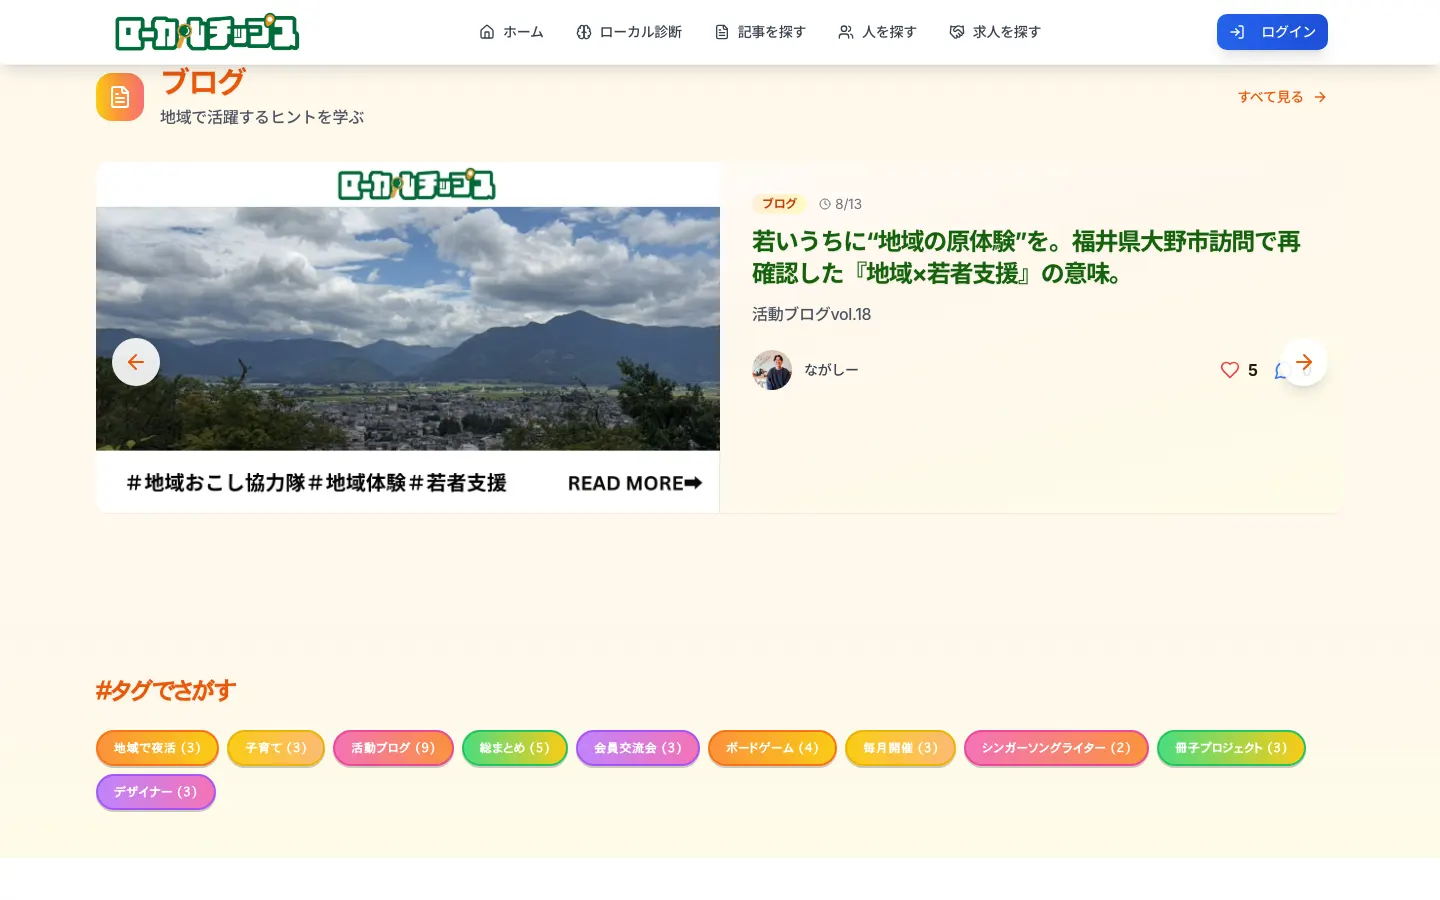This screenshot has height=900, width=1440.
Task: Open 求人を探す in the navigation
Action: [x=995, y=32]
